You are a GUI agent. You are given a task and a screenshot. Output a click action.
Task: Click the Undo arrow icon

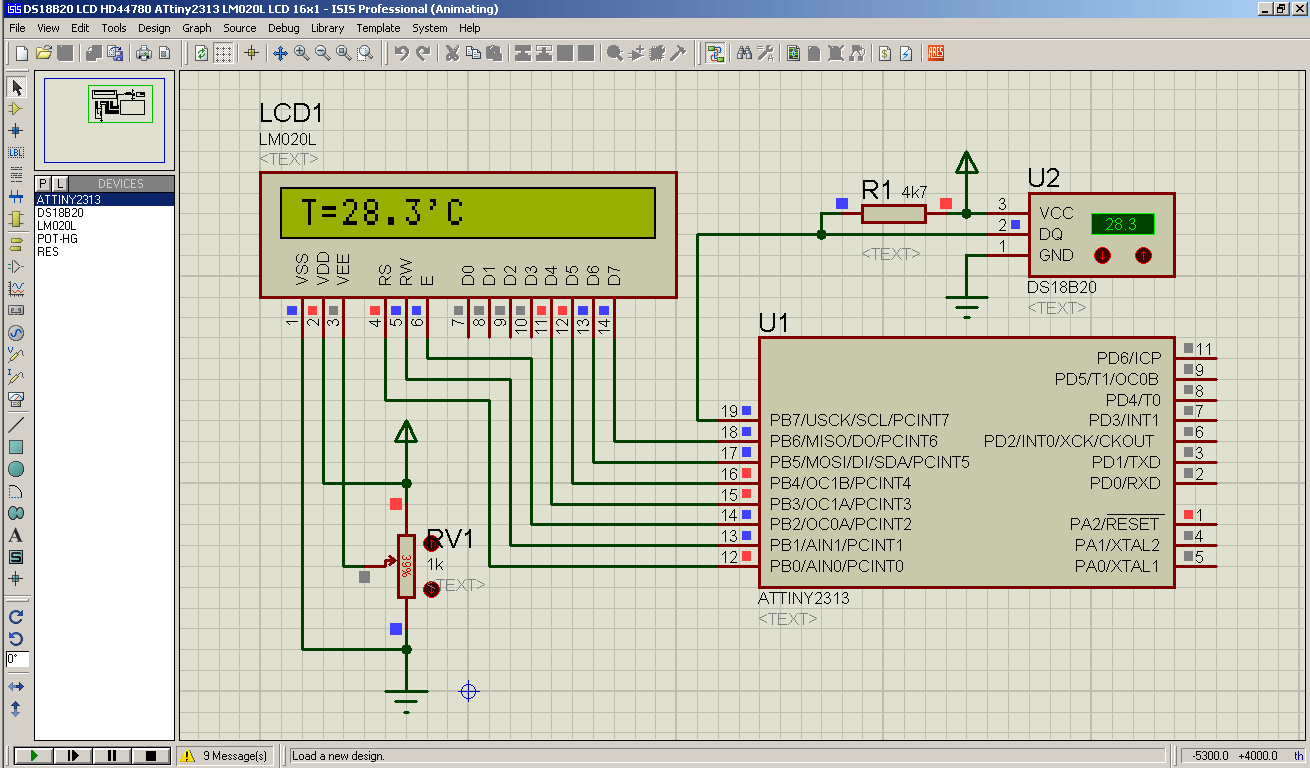click(x=402, y=53)
